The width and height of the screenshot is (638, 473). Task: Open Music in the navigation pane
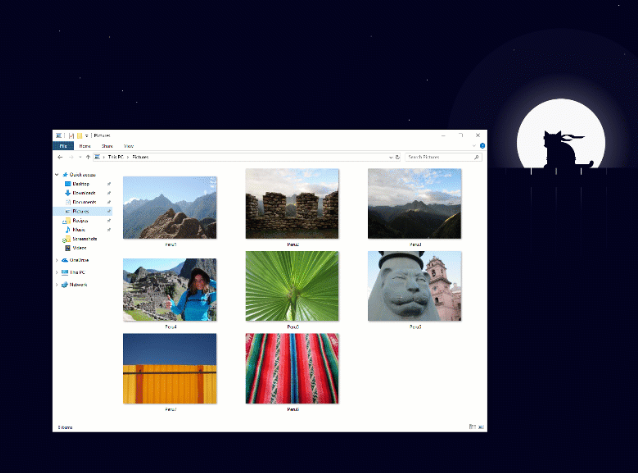[x=79, y=230]
